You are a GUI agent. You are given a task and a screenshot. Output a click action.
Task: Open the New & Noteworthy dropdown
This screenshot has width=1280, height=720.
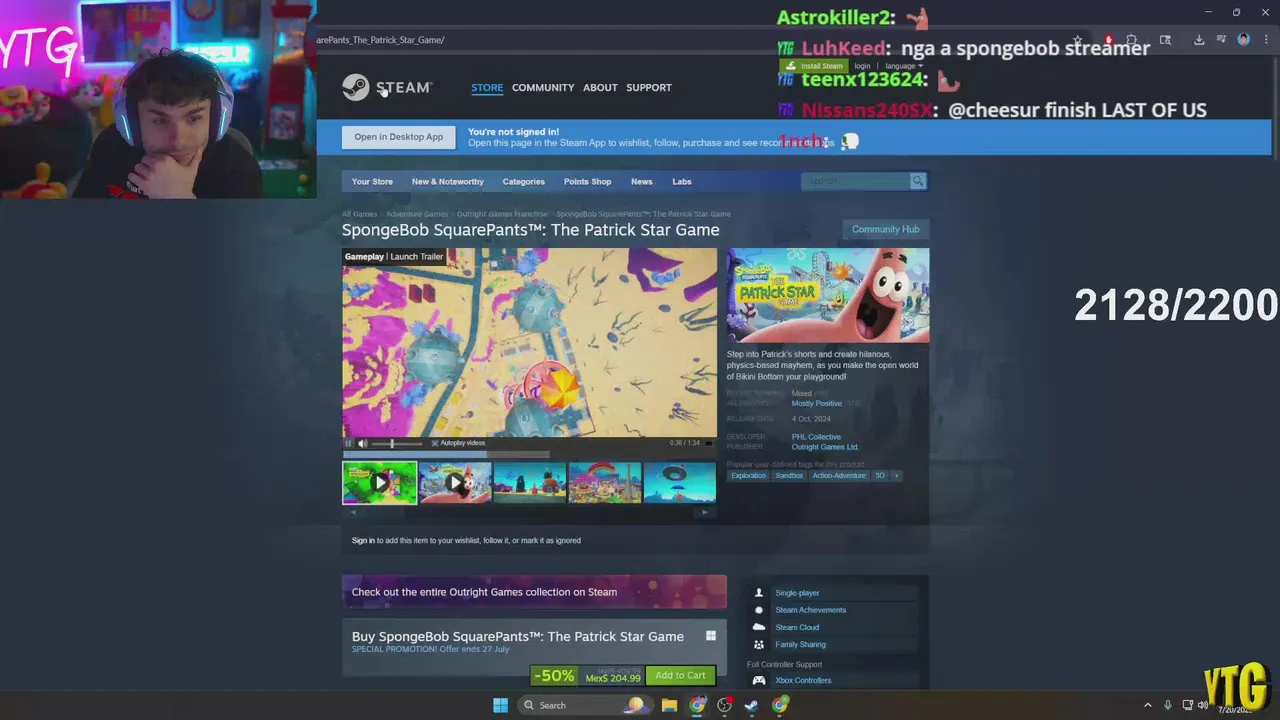point(447,182)
